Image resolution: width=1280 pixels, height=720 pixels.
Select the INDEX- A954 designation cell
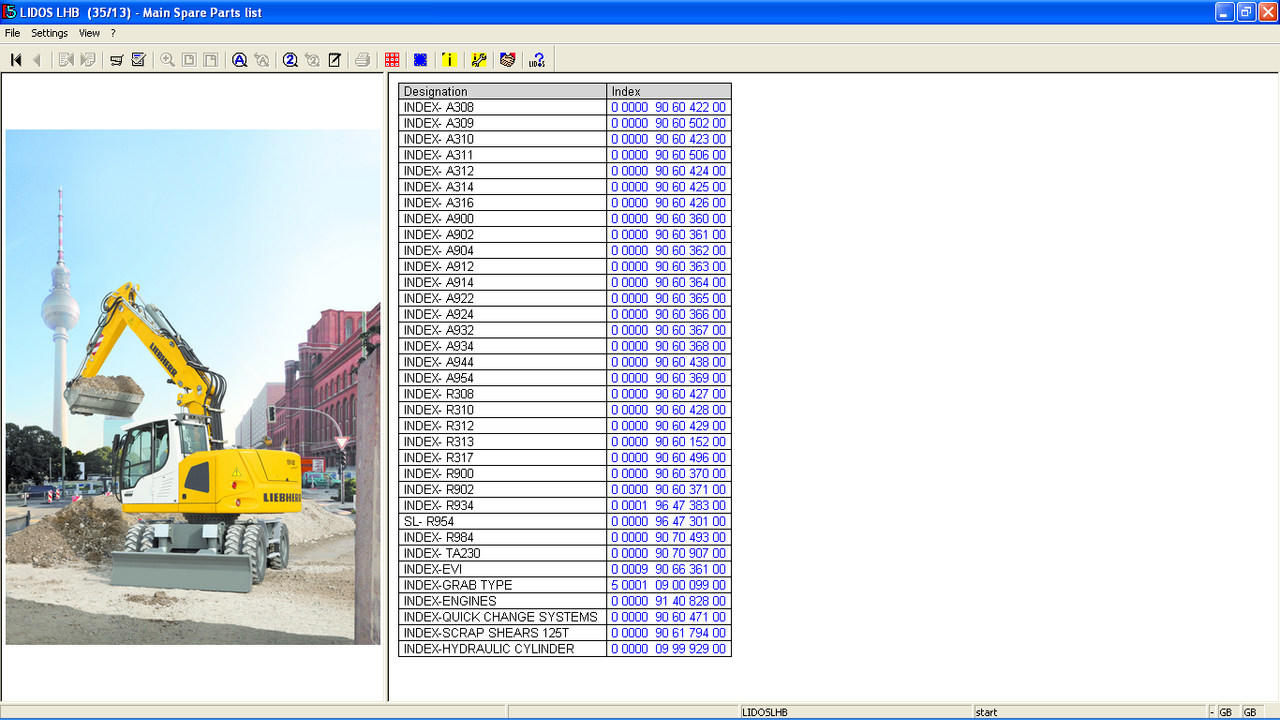coord(502,378)
